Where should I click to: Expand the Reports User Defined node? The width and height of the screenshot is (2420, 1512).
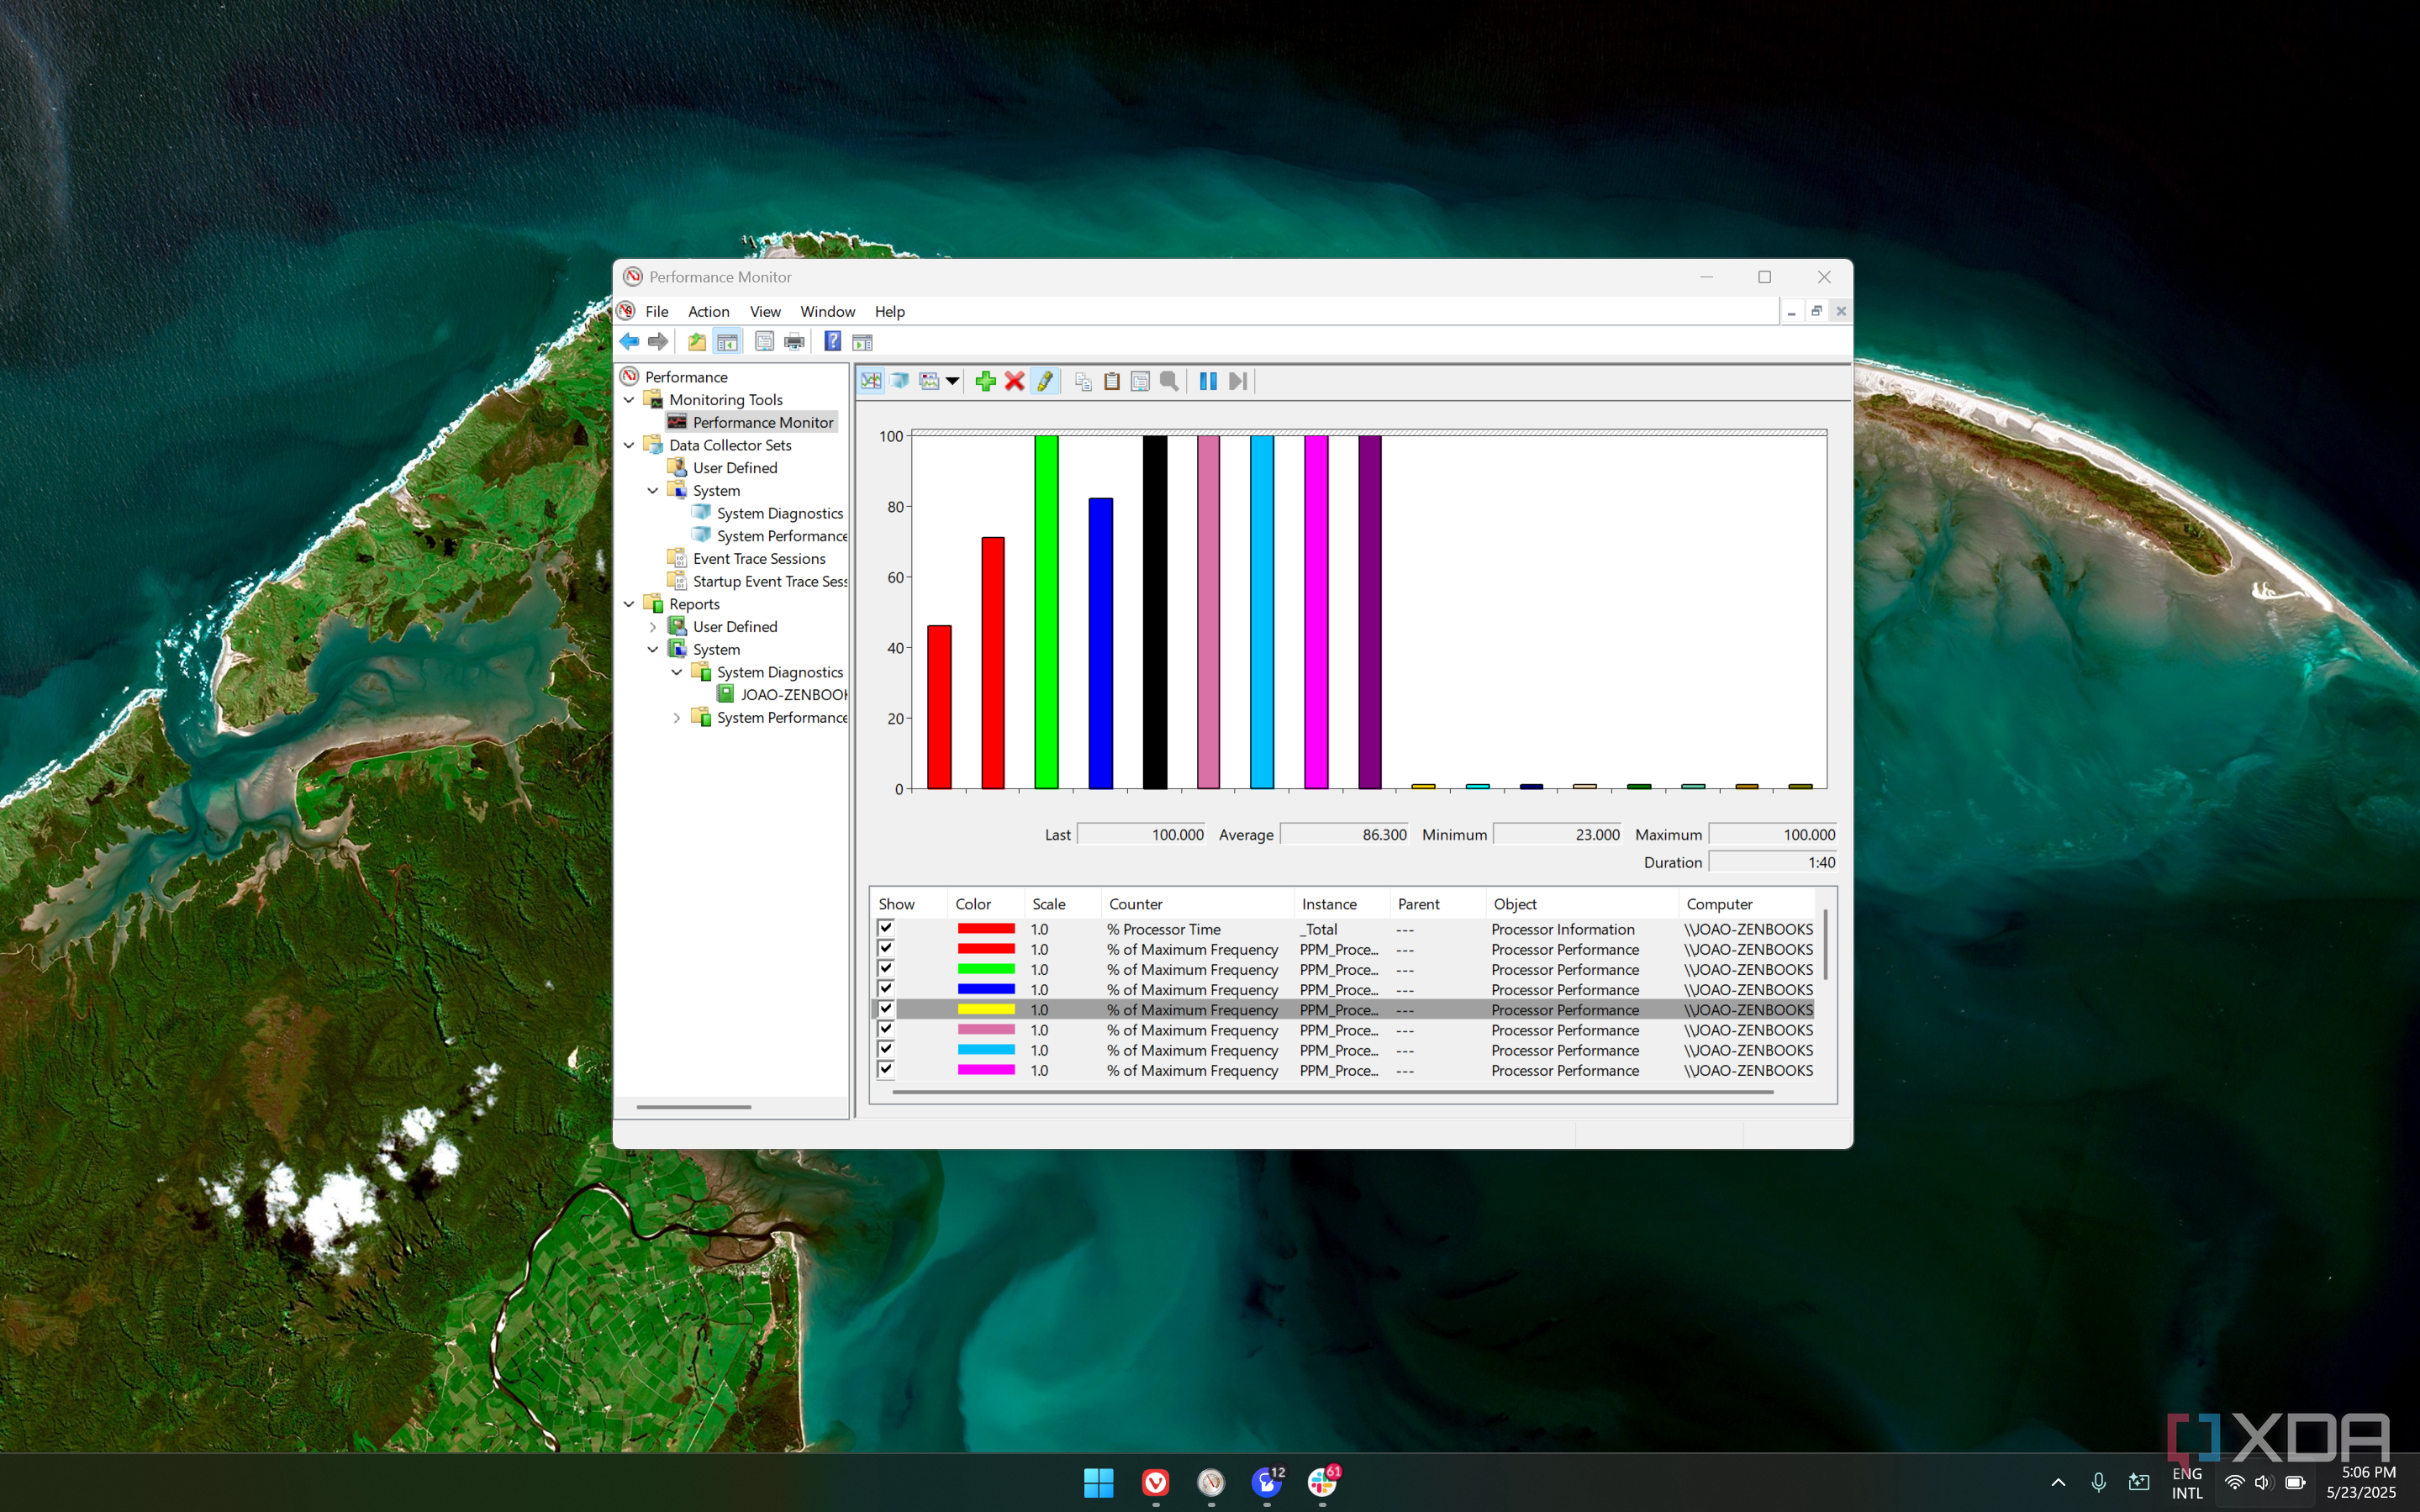pos(653,627)
